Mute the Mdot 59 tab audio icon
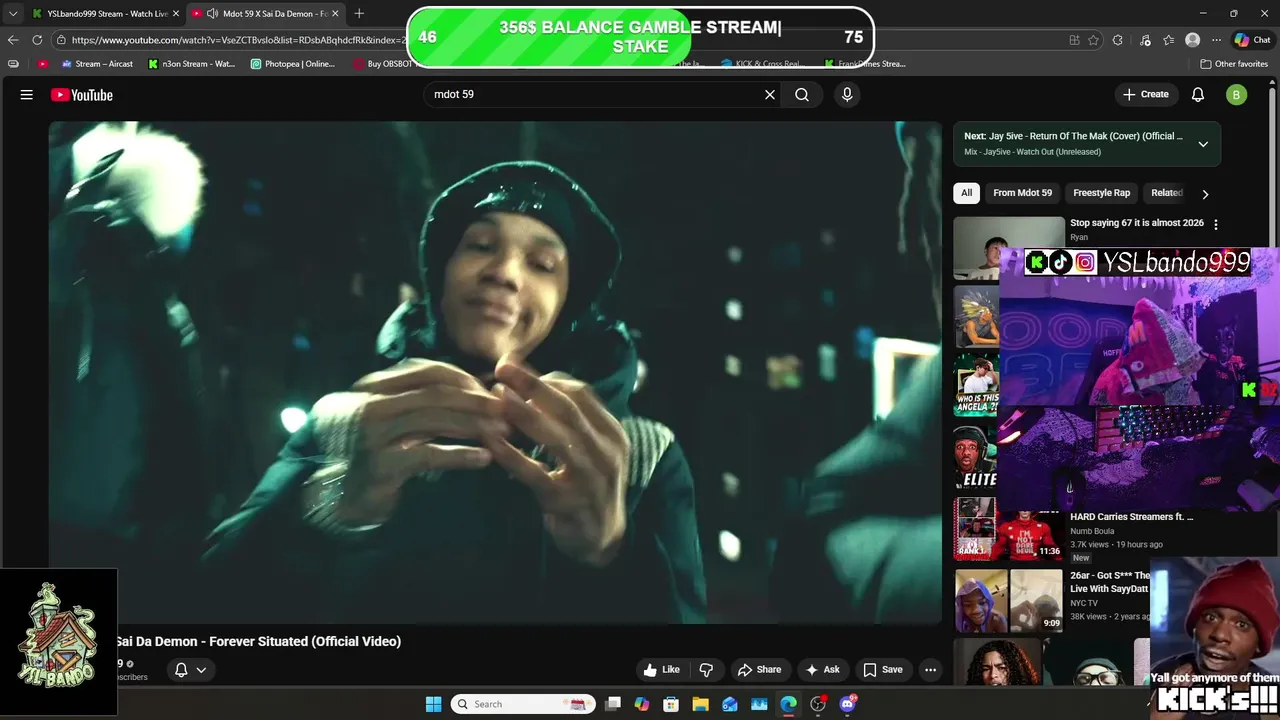This screenshot has width=1280, height=720. click(212, 13)
